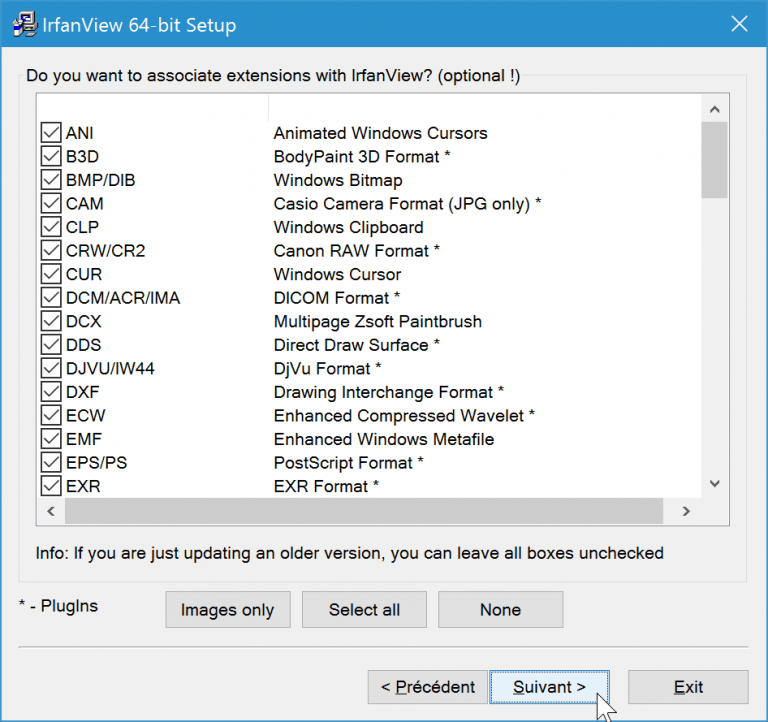Toggle the DJVU/IW44 extension checkbox
This screenshot has height=722, width=768.
(x=51, y=369)
